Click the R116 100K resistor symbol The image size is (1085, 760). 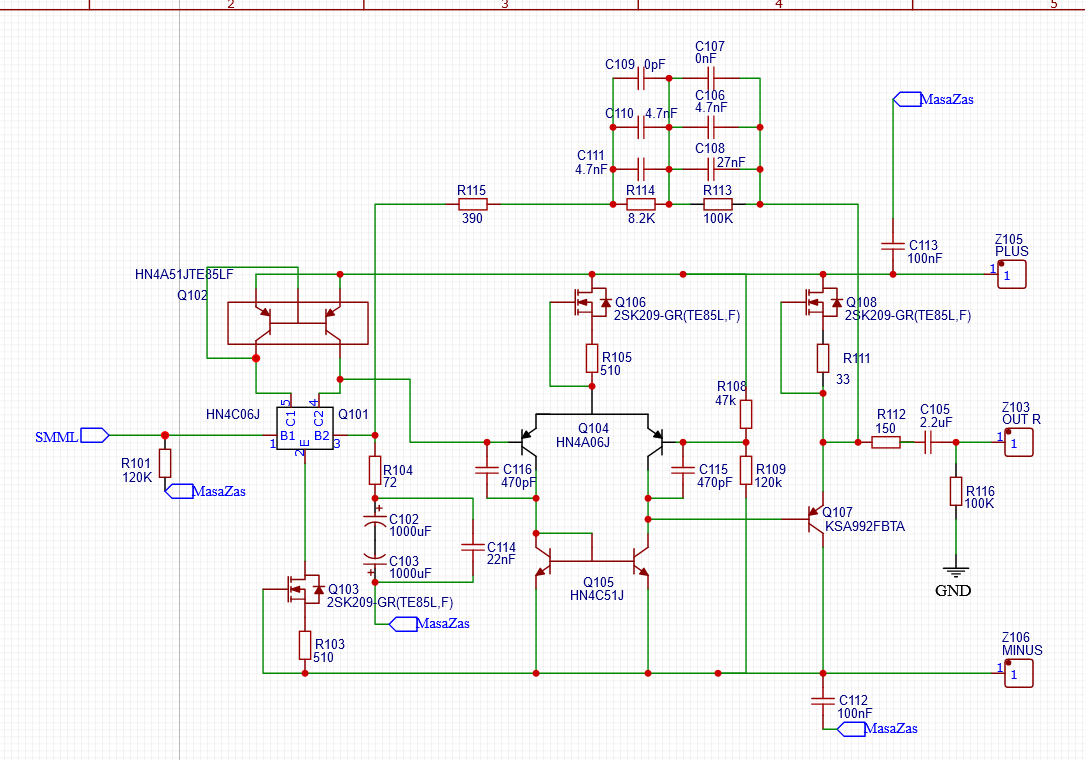click(956, 493)
